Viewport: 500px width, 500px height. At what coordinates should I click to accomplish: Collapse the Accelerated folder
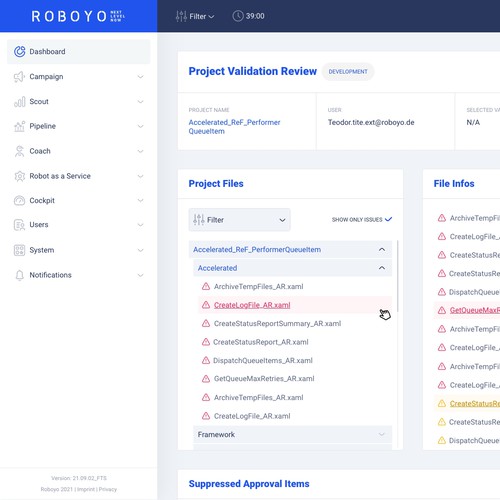click(382, 268)
